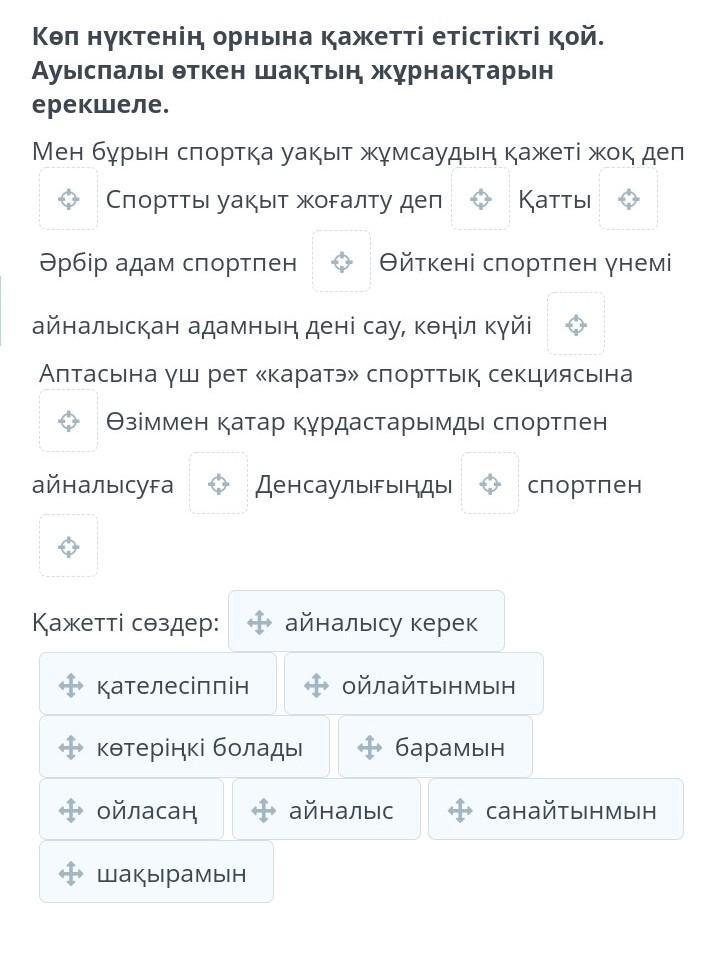Click the empty drop slot after «жоғалту деп»

pyautogui.click(x=480, y=199)
